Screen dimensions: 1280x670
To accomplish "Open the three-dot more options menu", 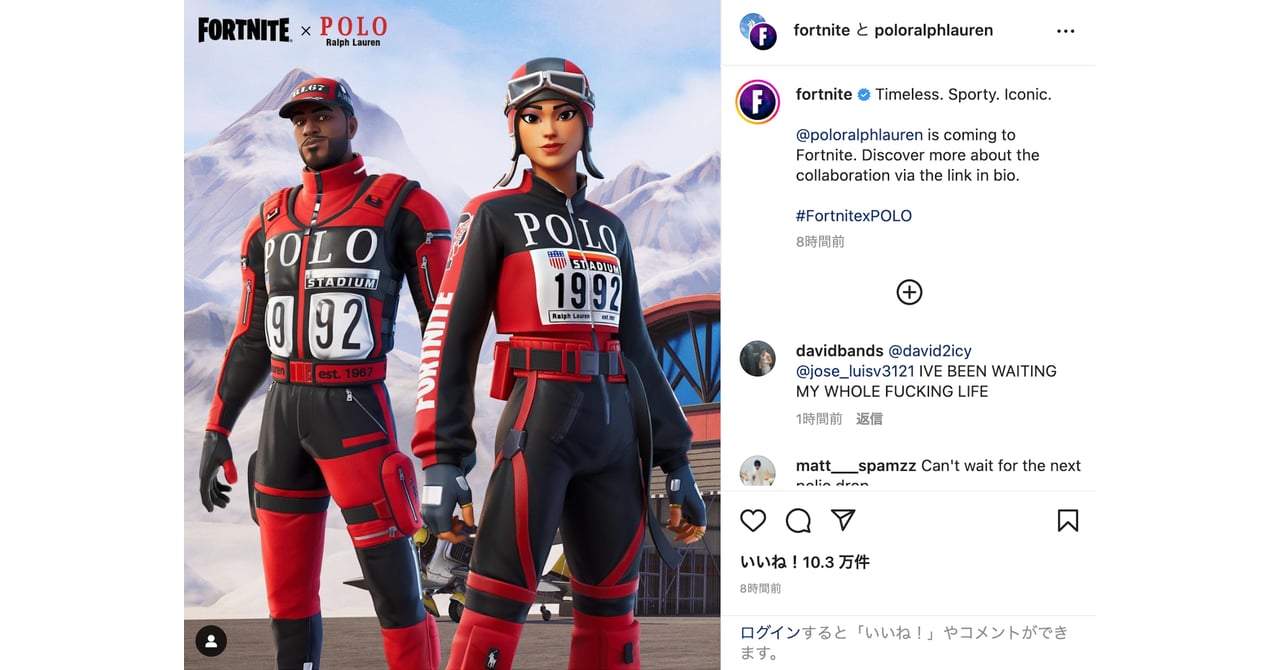I will (1065, 31).
